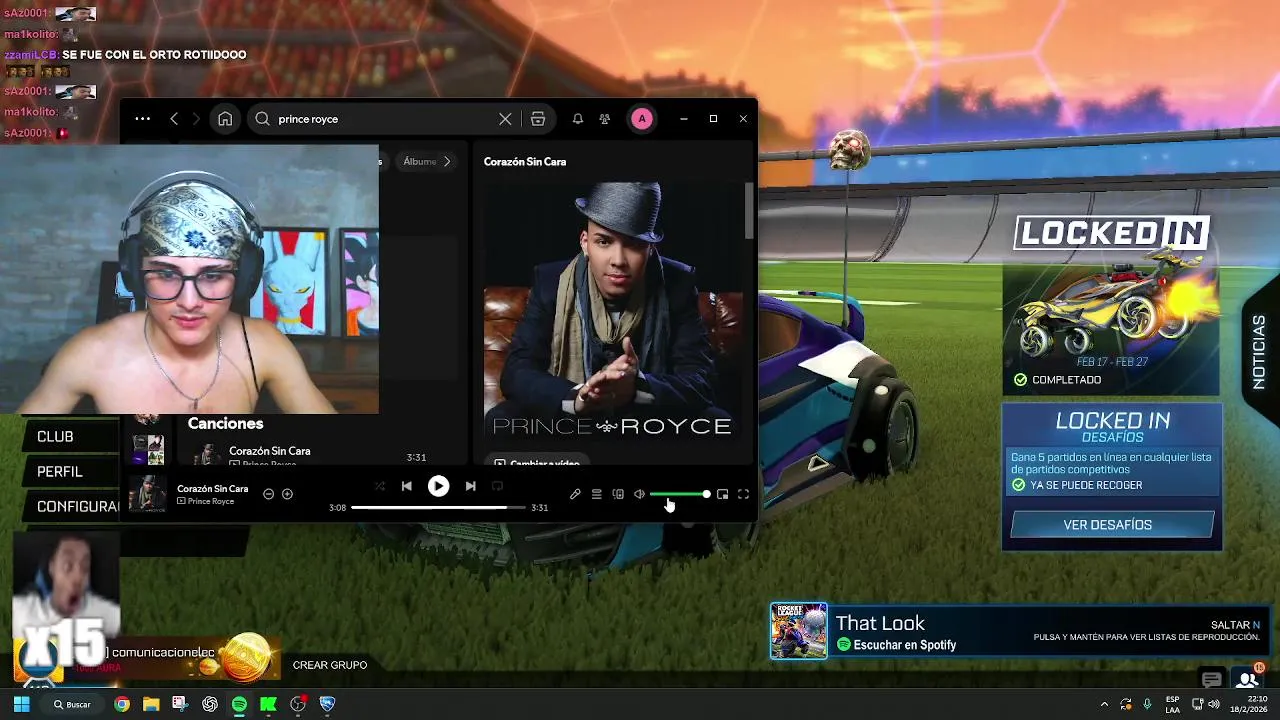This screenshot has height=720, width=1280.
Task: Expand more search filters with the chevron
Action: 447,161
